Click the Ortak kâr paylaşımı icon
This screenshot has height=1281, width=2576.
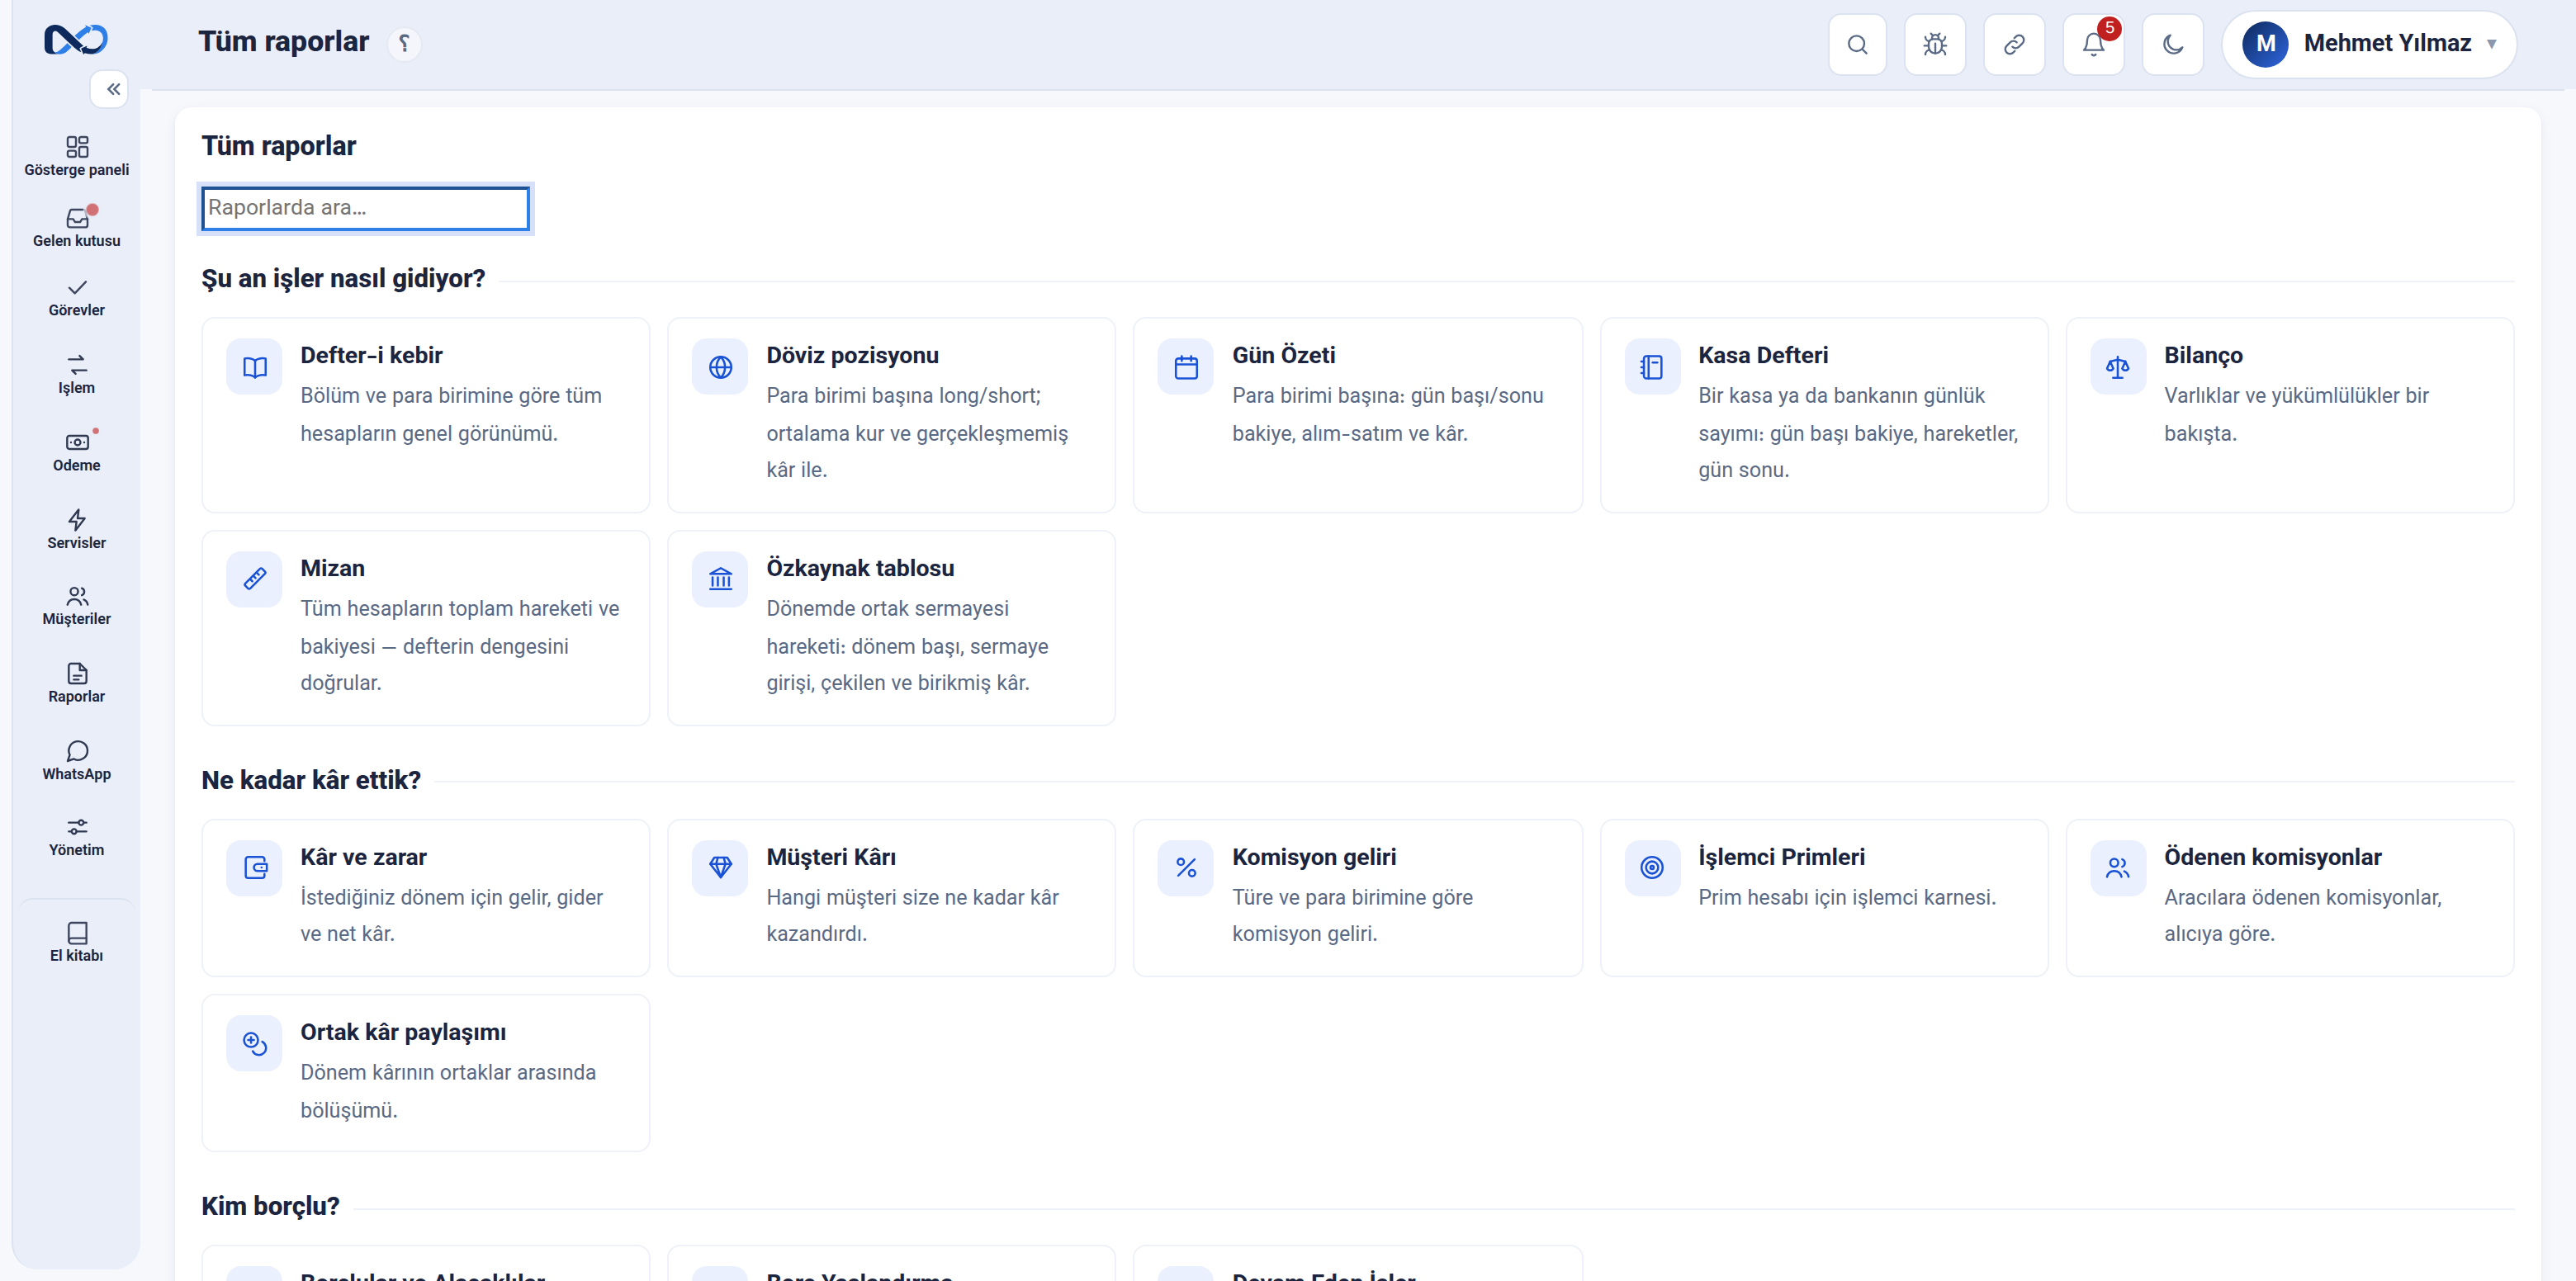coord(254,1044)
